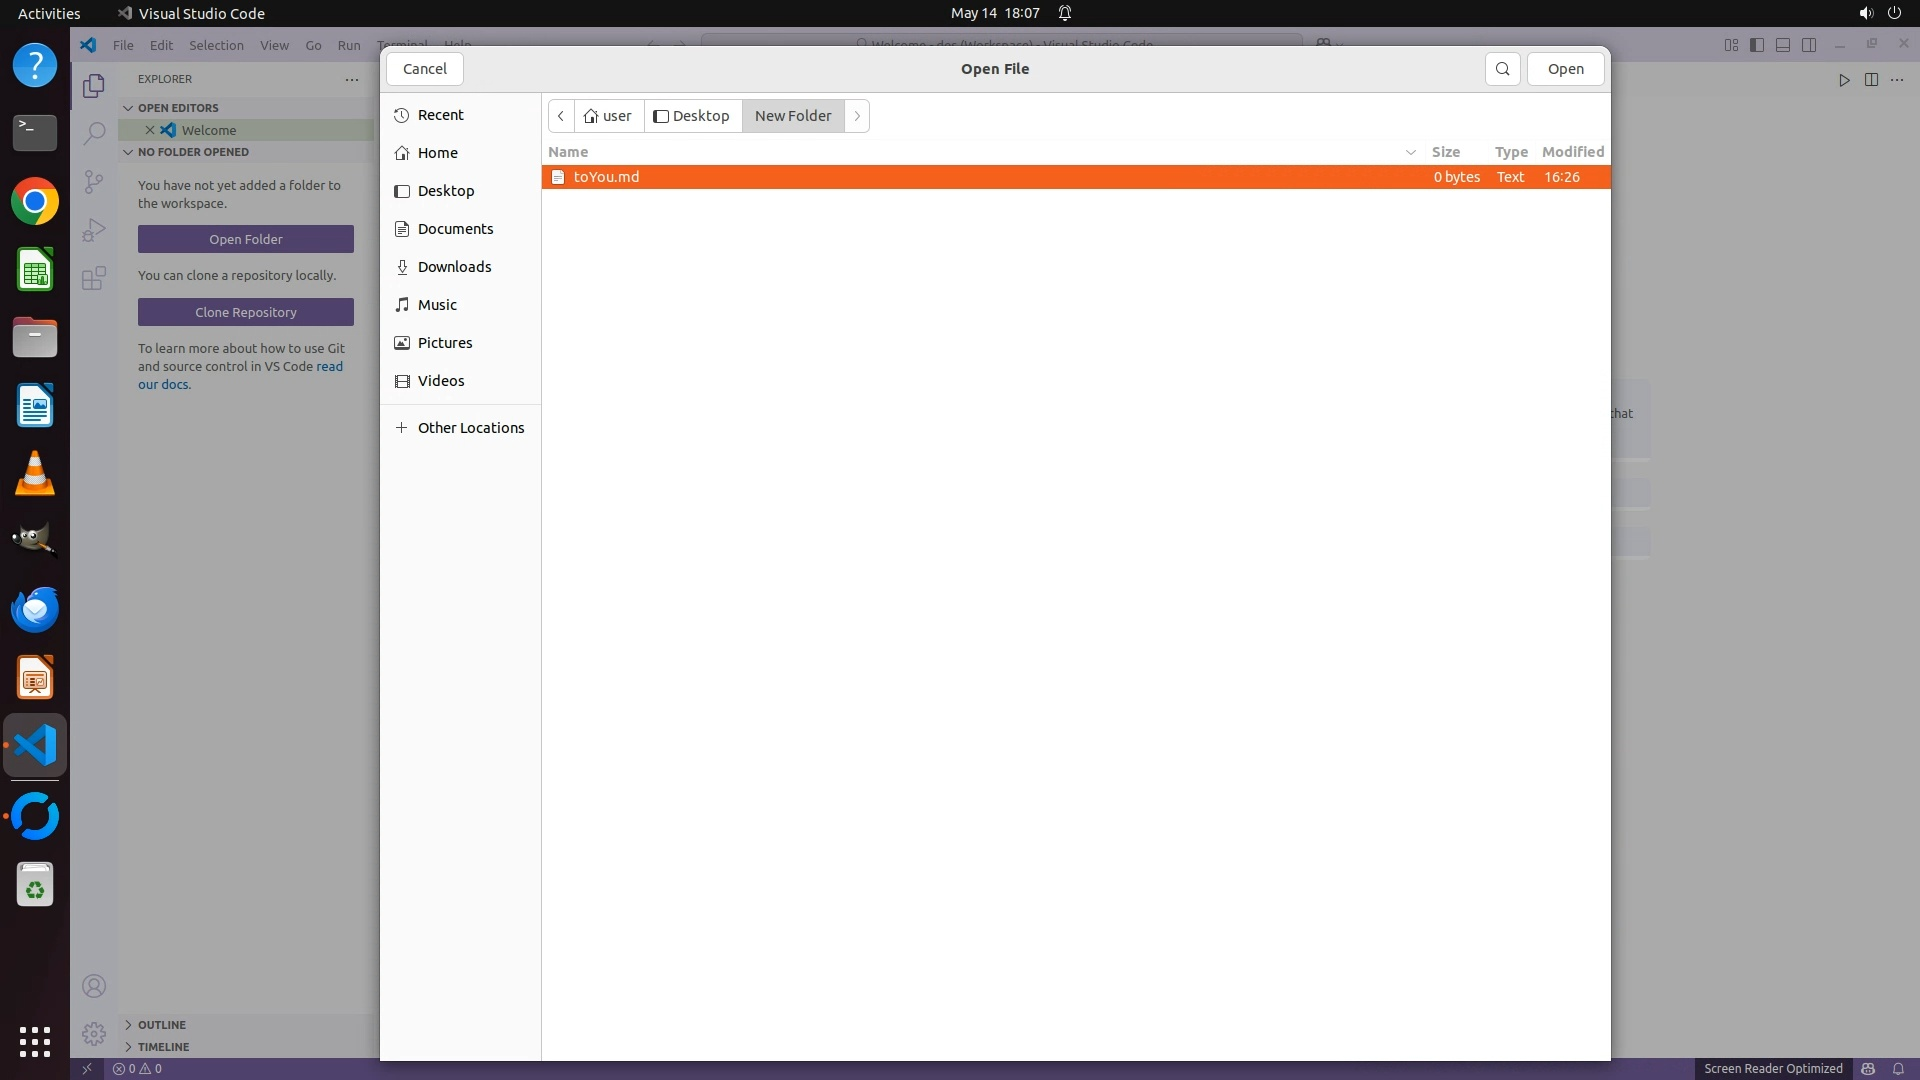Open Run and Debug view icon

94,230
